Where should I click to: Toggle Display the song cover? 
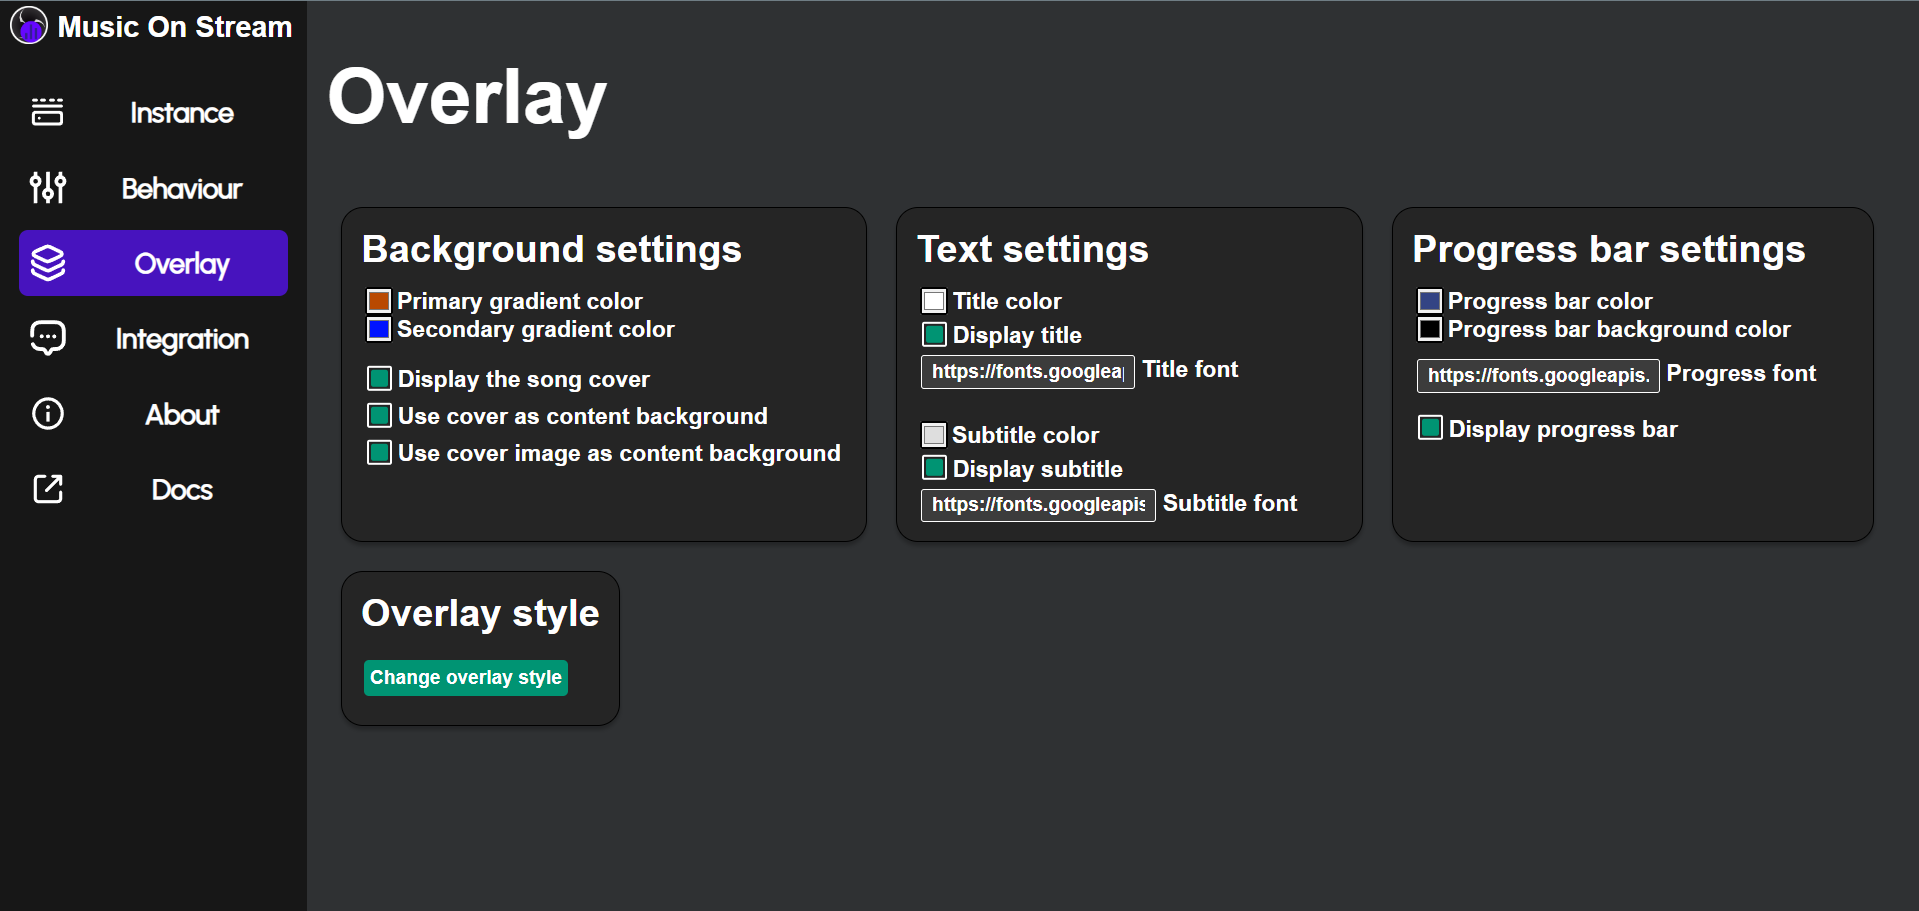pyautogui.click(x=378, y=378)
